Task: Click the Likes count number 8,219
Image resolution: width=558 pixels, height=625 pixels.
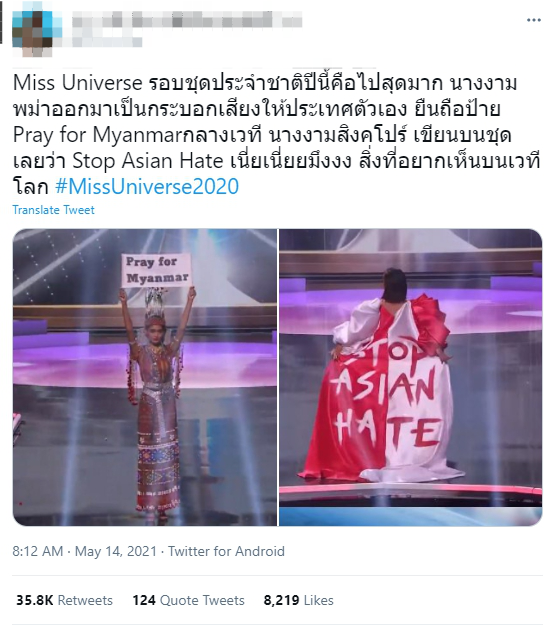Action: [281, 600]
